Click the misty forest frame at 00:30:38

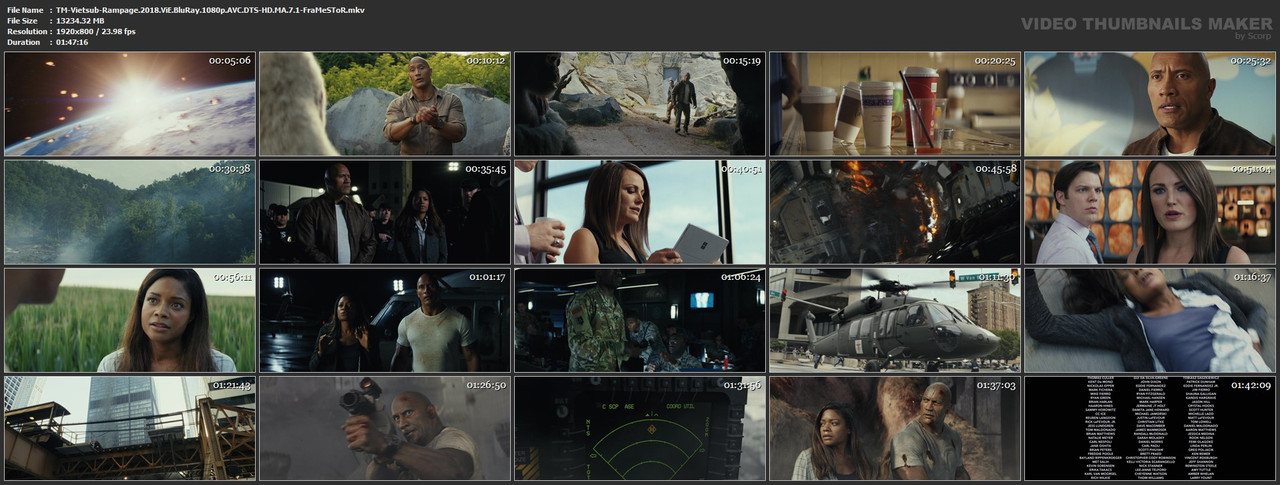pos(129,212)
